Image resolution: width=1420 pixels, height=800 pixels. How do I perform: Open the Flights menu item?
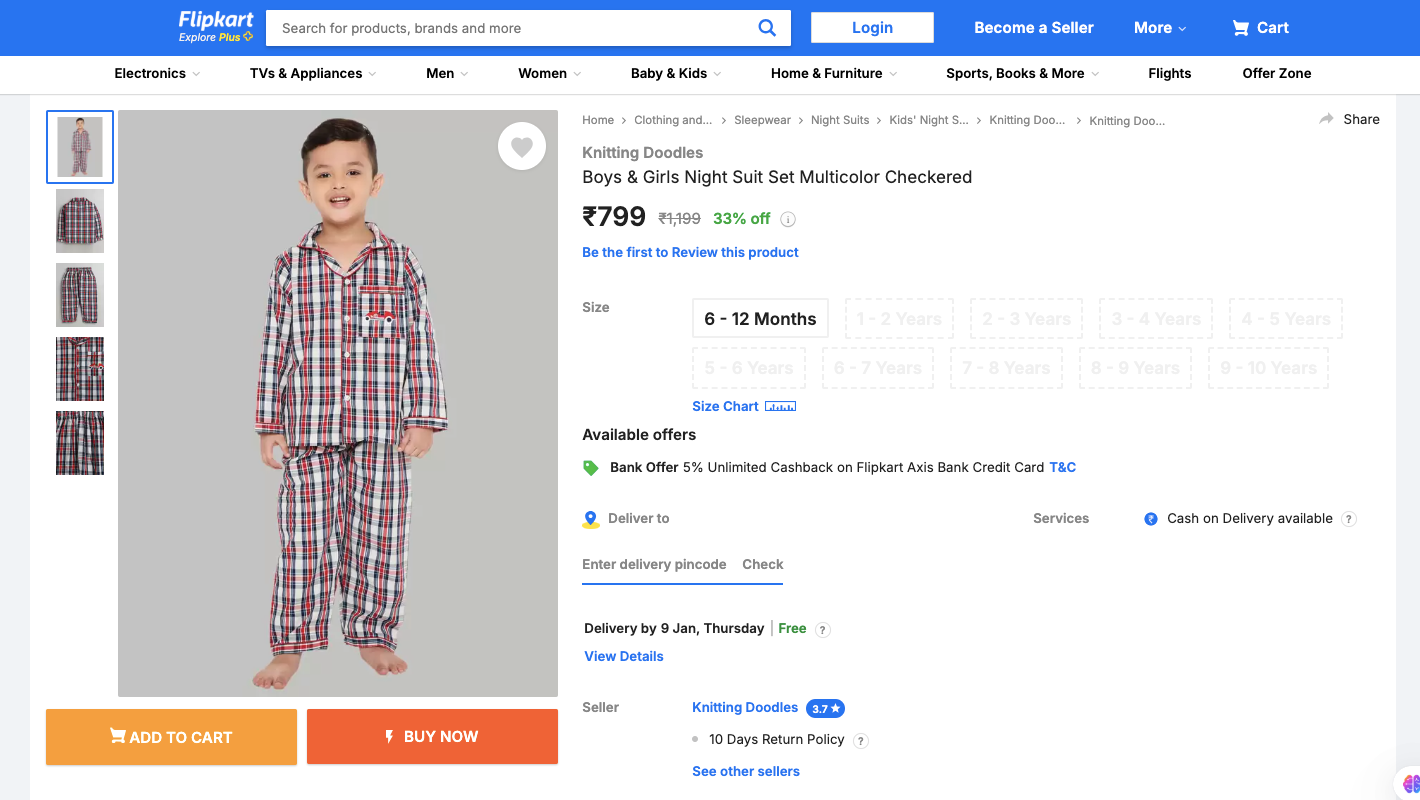pyautogui.click(x=1169, y=73)
